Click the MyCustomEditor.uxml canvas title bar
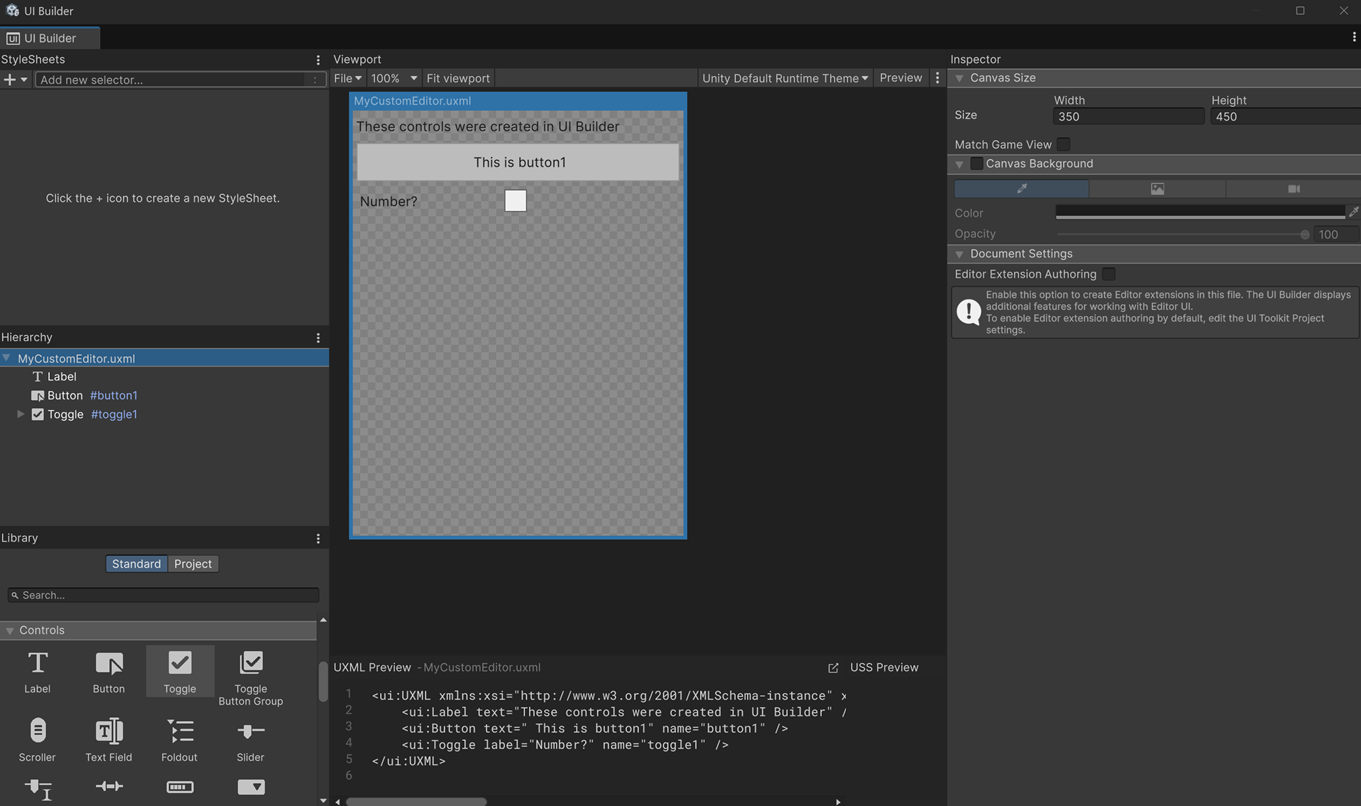Viewport: 1361px width, 806px height. click(518, 101)
